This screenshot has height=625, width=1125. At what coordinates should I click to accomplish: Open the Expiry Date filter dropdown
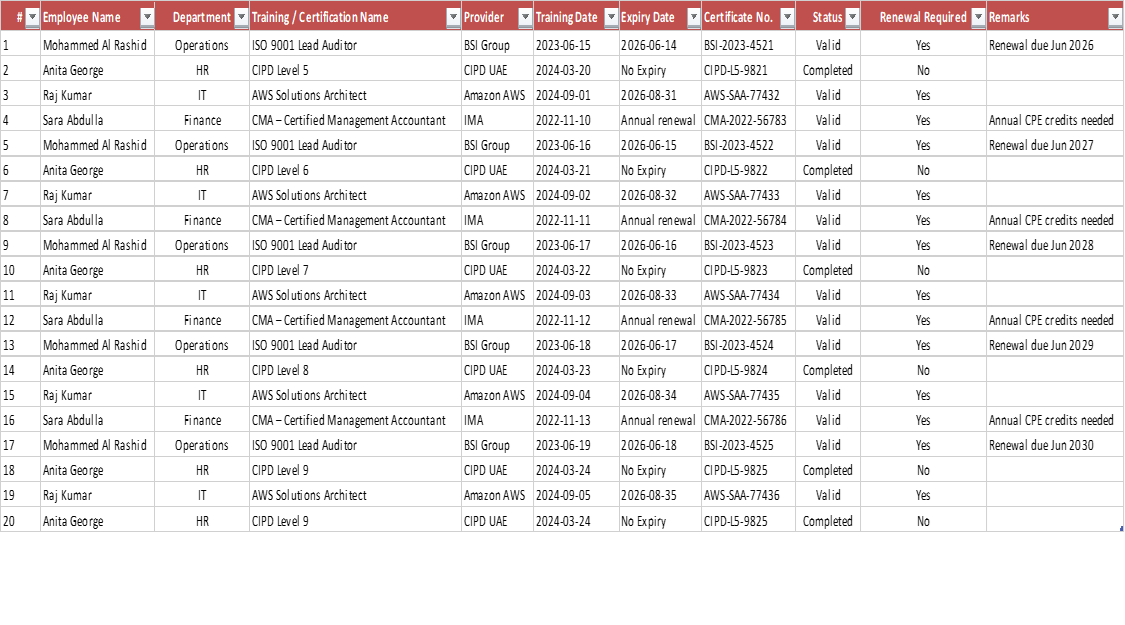(x=694, y=17)
